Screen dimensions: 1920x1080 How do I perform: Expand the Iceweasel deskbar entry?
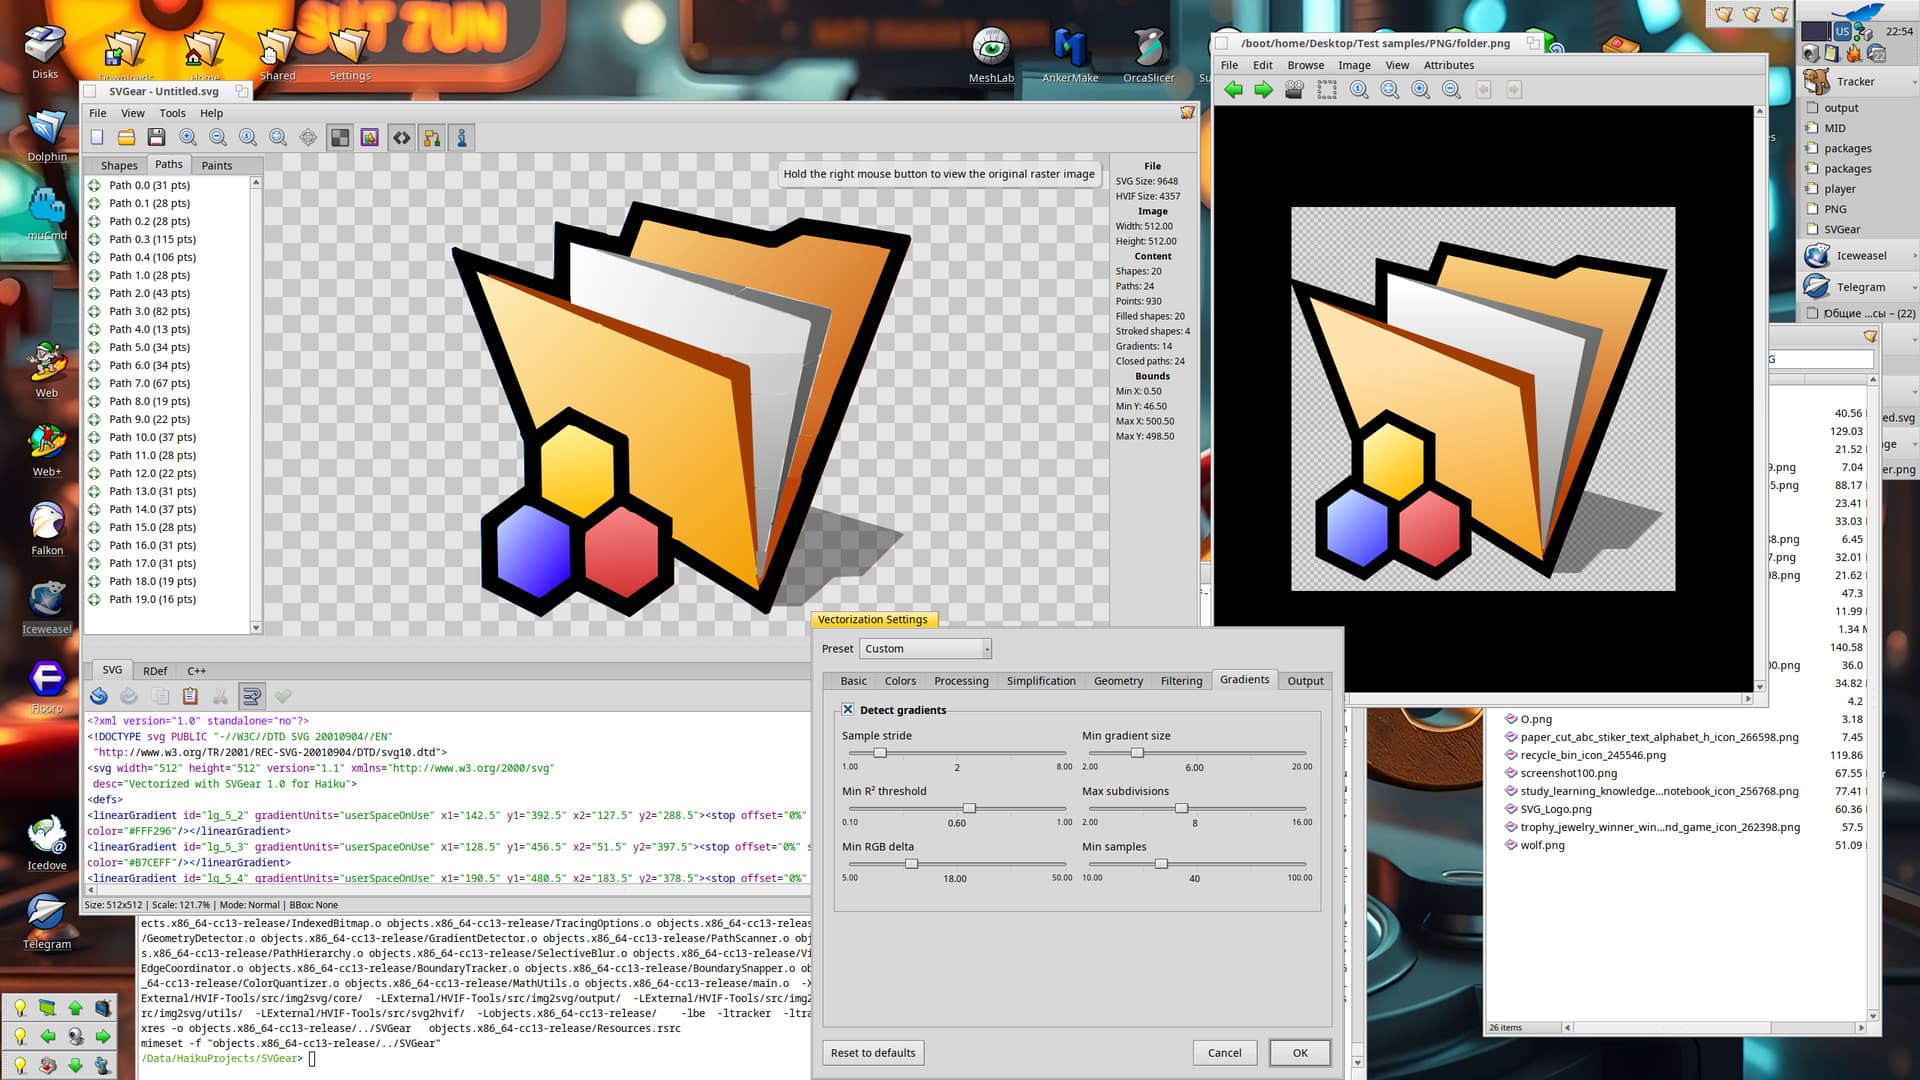(x=1914, y=256)
